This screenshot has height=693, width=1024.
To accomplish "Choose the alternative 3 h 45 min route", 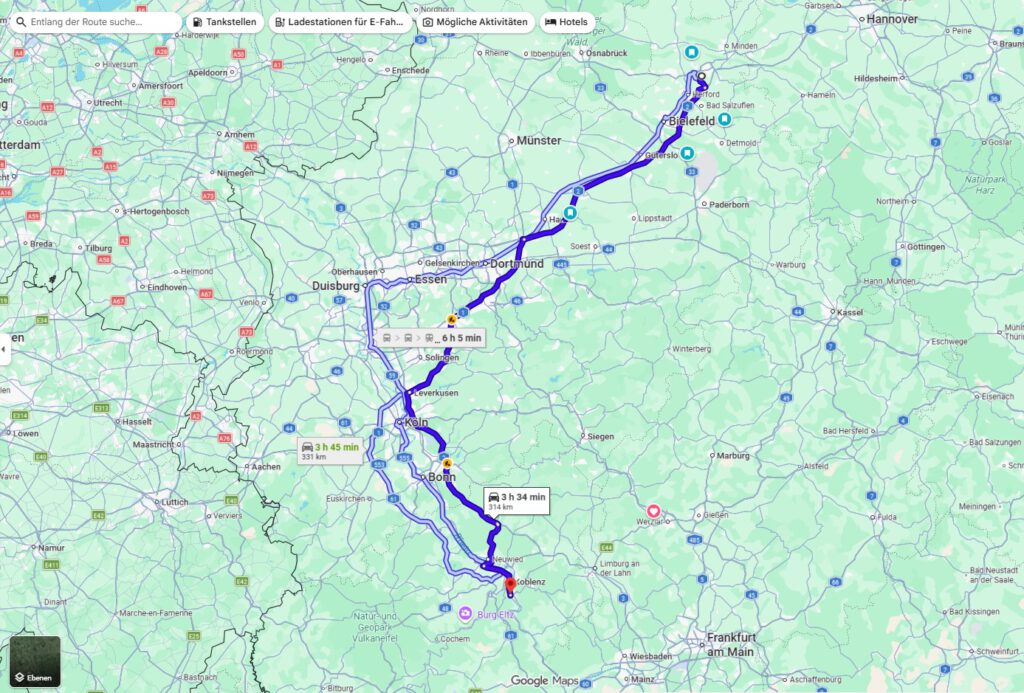I will coord(330,451).
